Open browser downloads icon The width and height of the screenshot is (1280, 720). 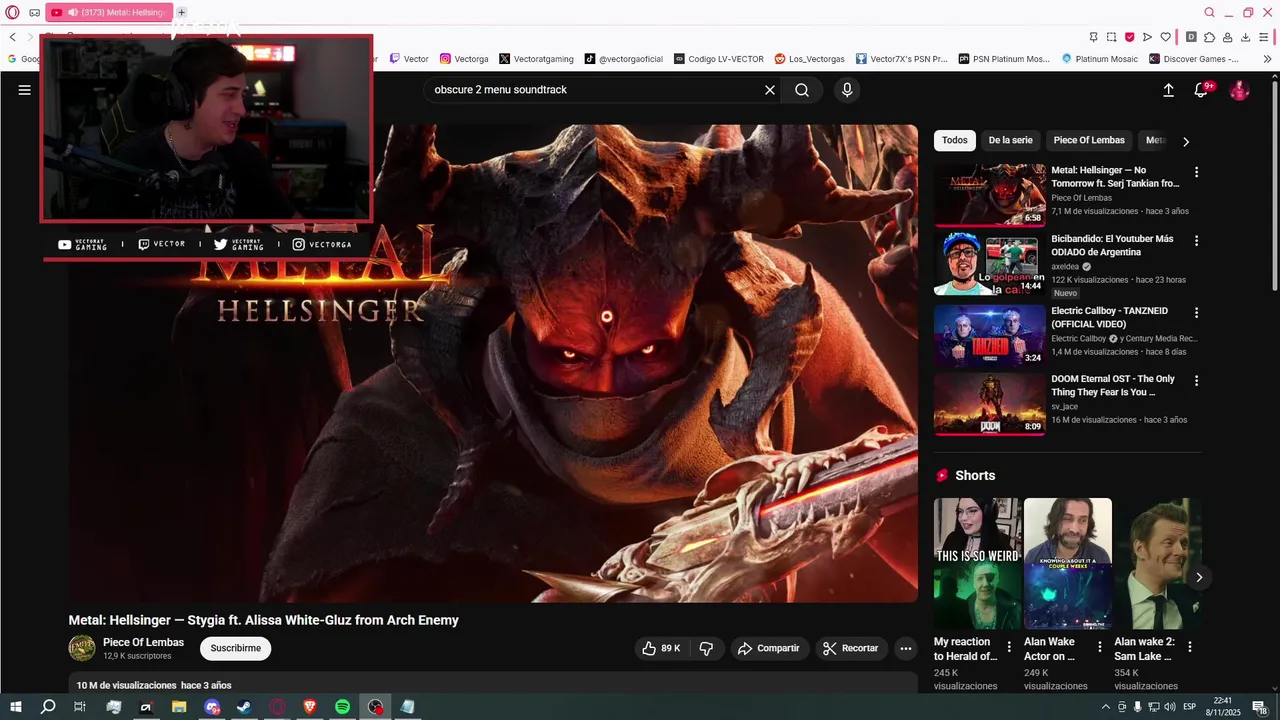pos(1245,37)
